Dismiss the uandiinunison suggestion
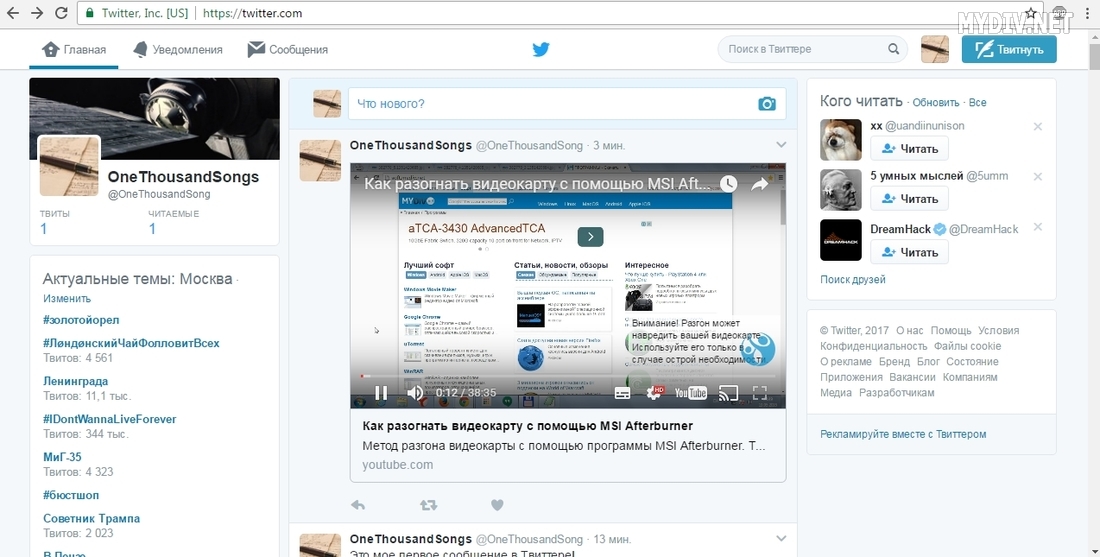 click(1038, 126)
